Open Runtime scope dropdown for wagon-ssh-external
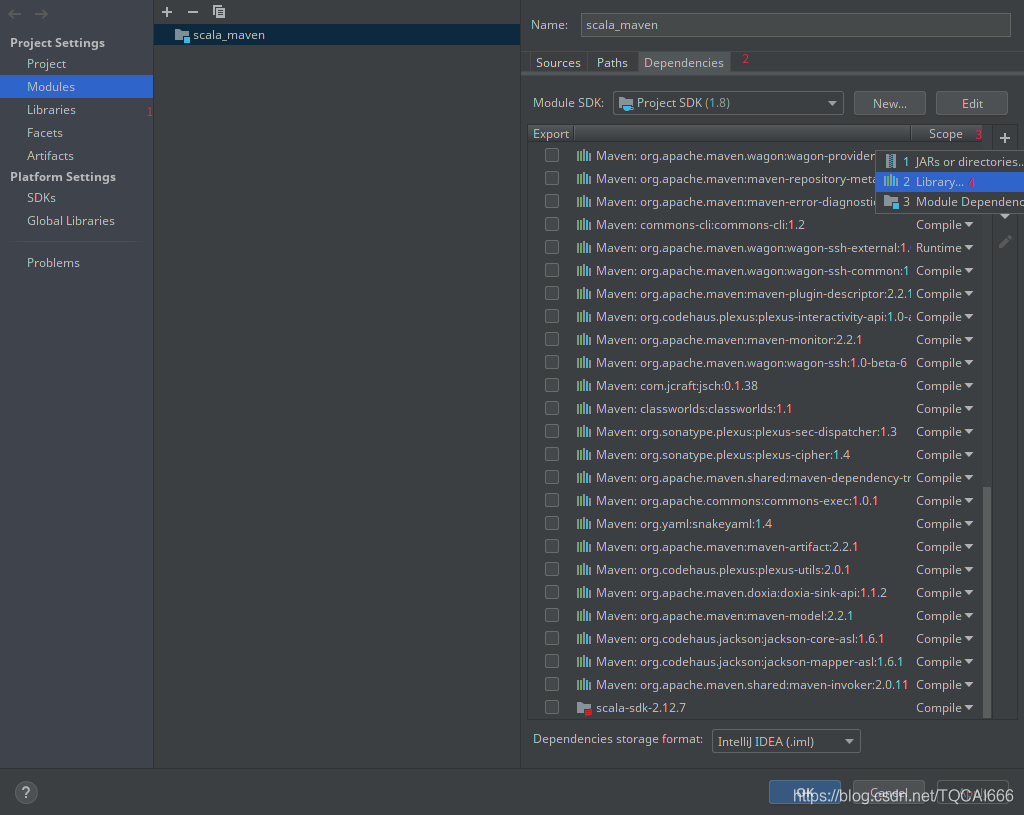 (x=944, y=248)
